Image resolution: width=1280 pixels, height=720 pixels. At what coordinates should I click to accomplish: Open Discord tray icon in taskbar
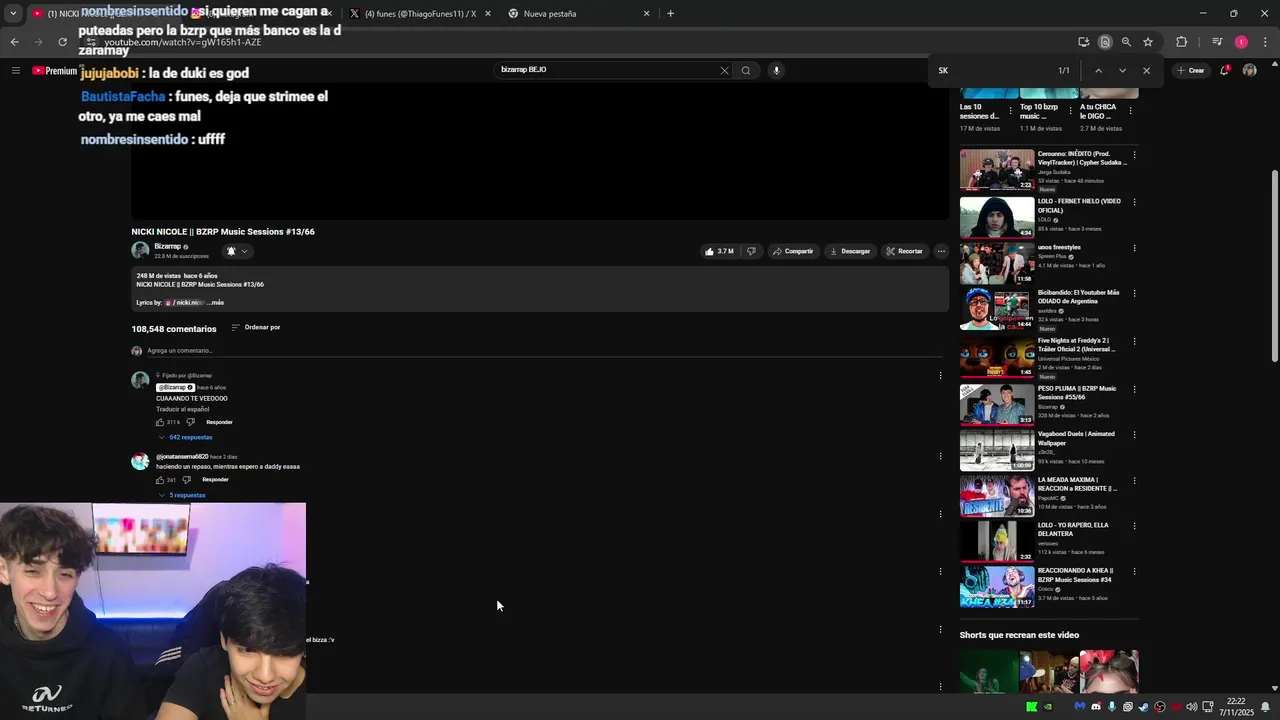(1095, 707)
